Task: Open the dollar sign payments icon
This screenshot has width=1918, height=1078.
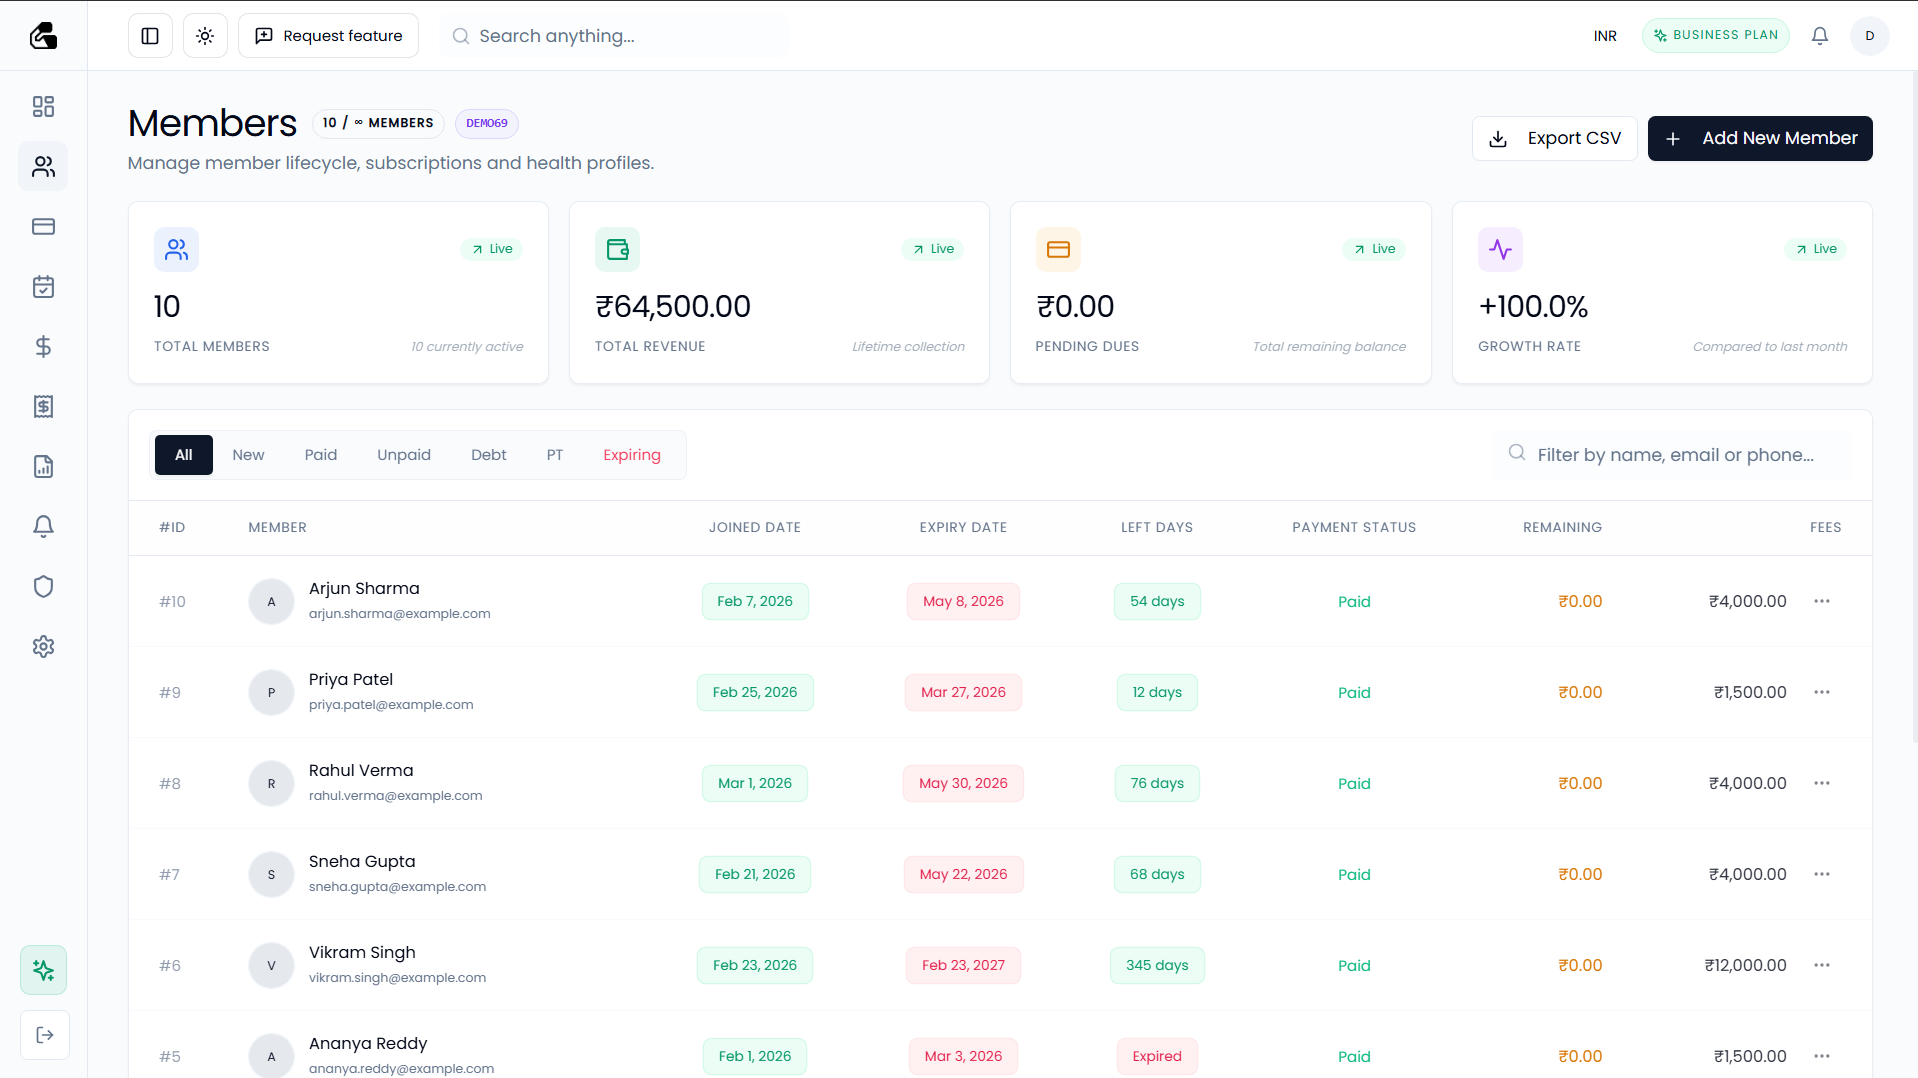Action: tap(43, 347)
